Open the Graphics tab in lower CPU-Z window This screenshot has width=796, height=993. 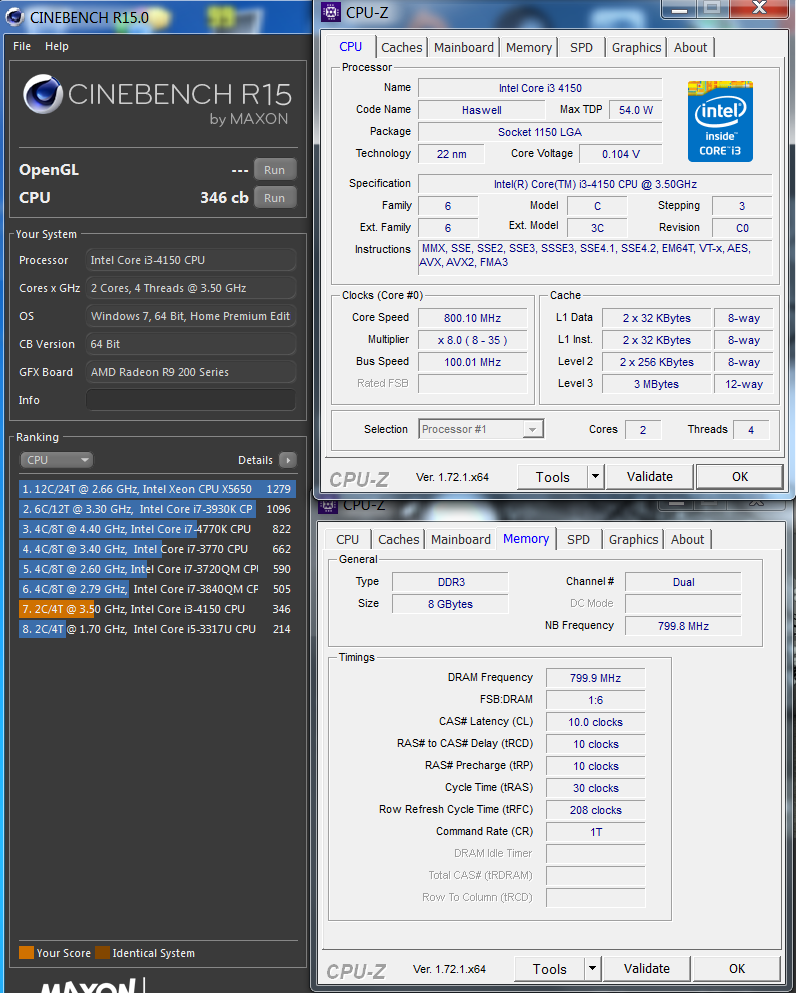pos(633,539)
